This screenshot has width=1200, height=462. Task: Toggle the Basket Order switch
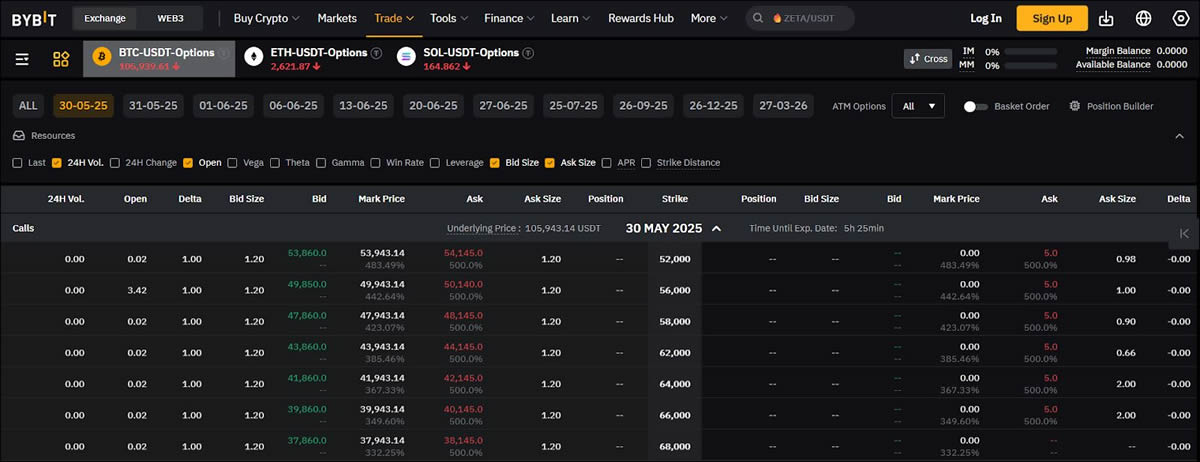(x=975, y=106)
